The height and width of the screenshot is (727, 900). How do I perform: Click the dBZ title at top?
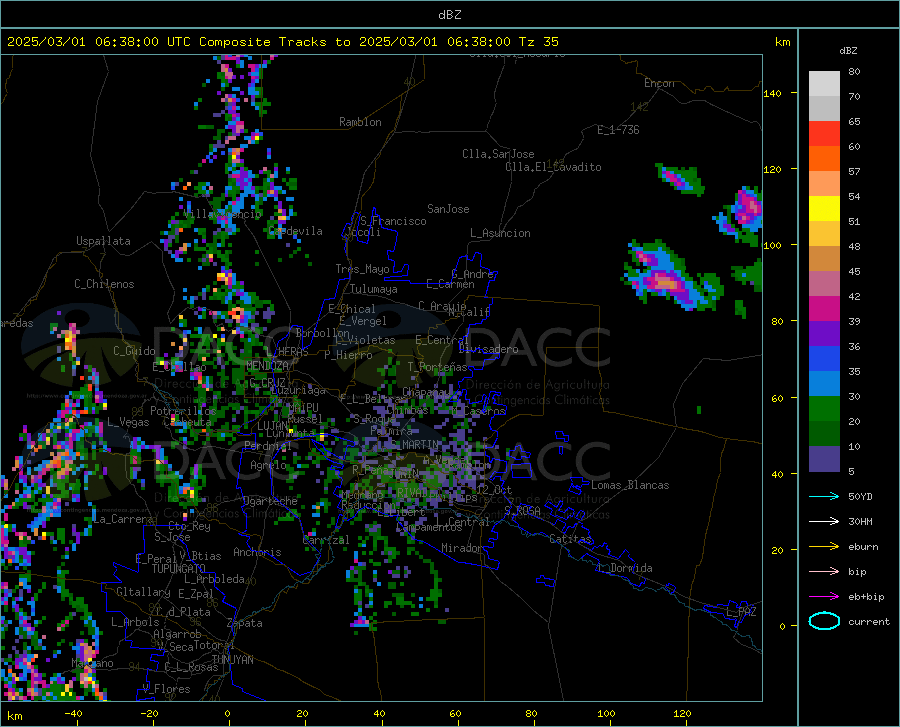click(449, 15)
